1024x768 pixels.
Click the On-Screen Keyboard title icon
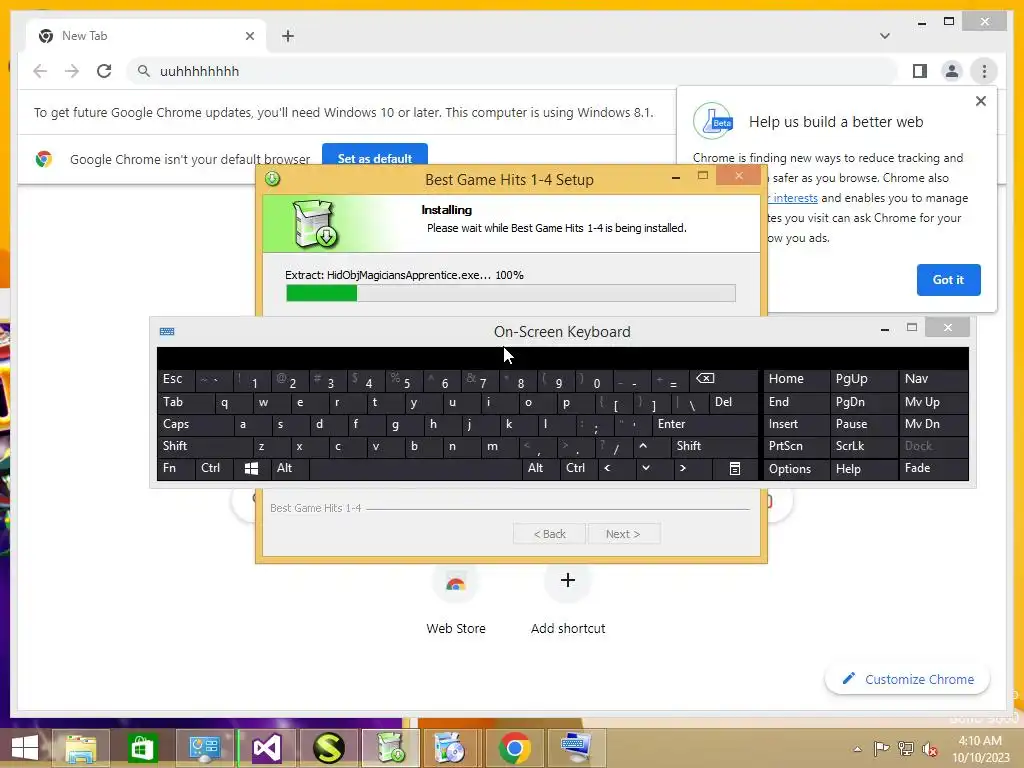point(167,331)
